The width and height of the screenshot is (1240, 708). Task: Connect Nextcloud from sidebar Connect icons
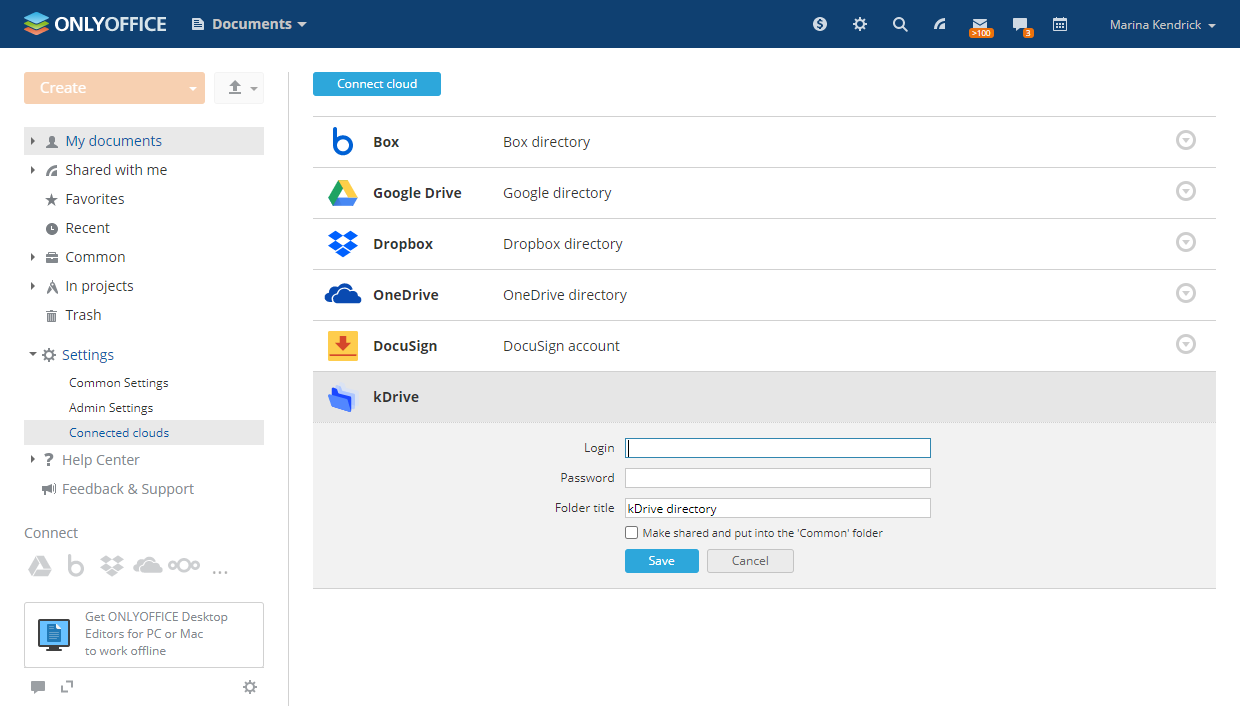[184, 566]
